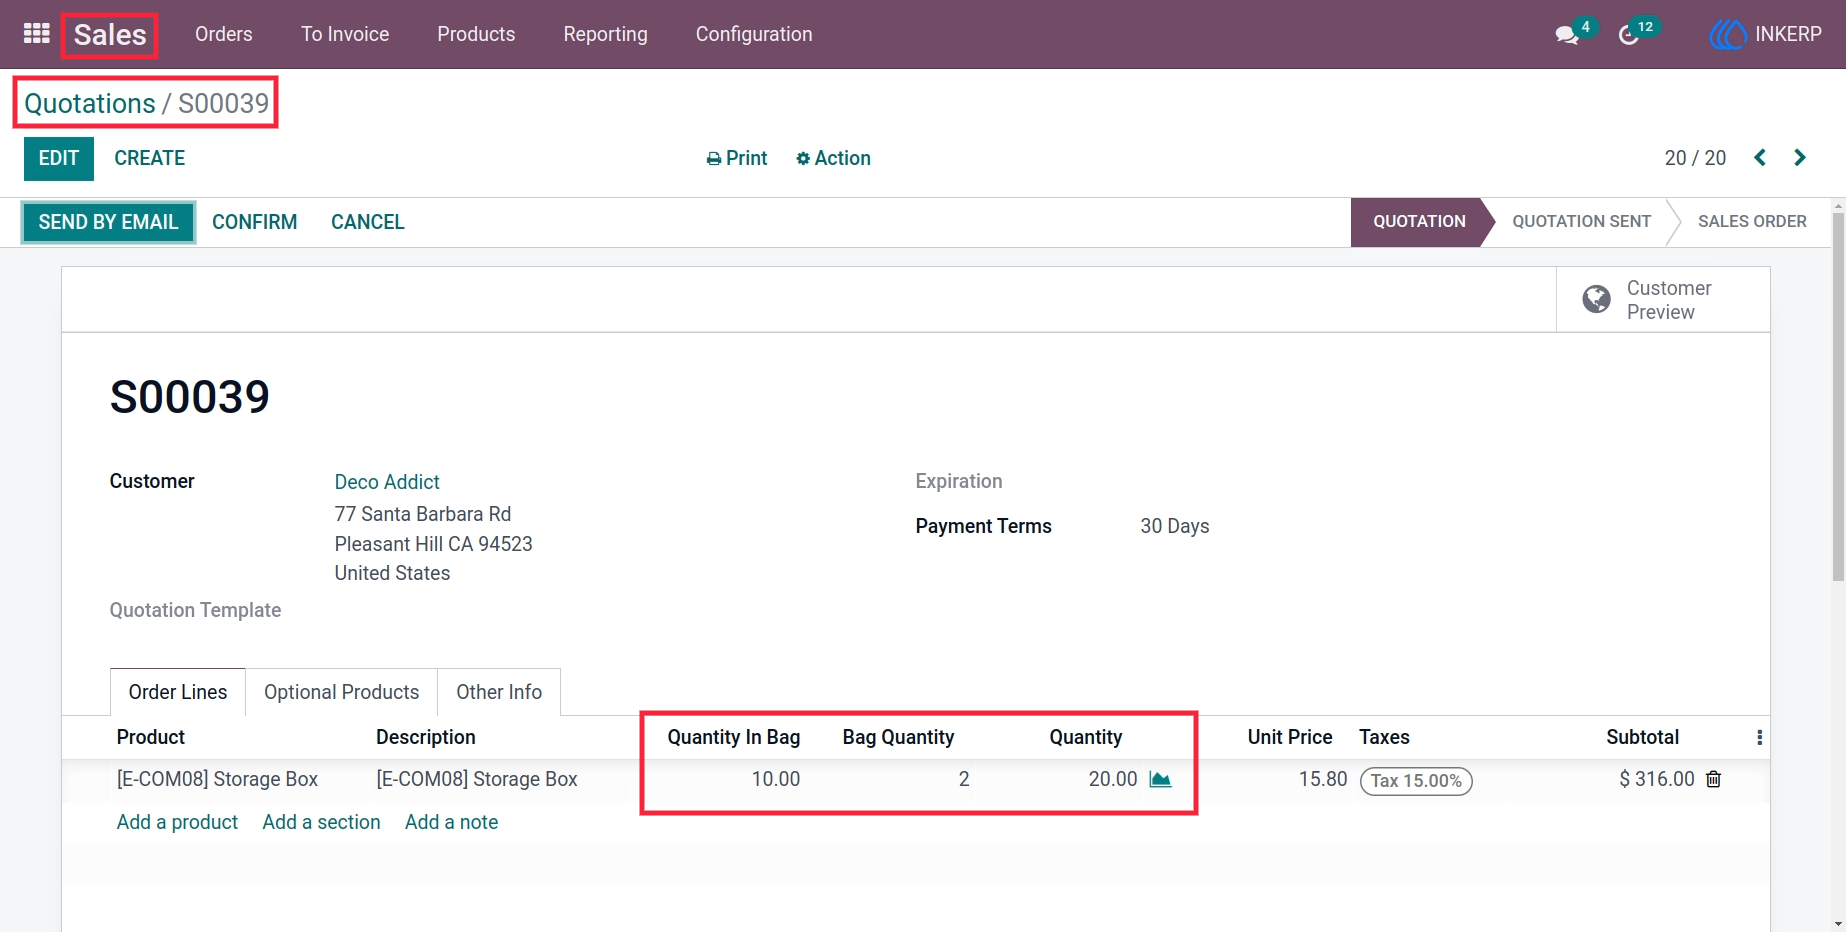The image size is (1846, 932).
Task: Go to the next record arrow
Action: 1800,158
